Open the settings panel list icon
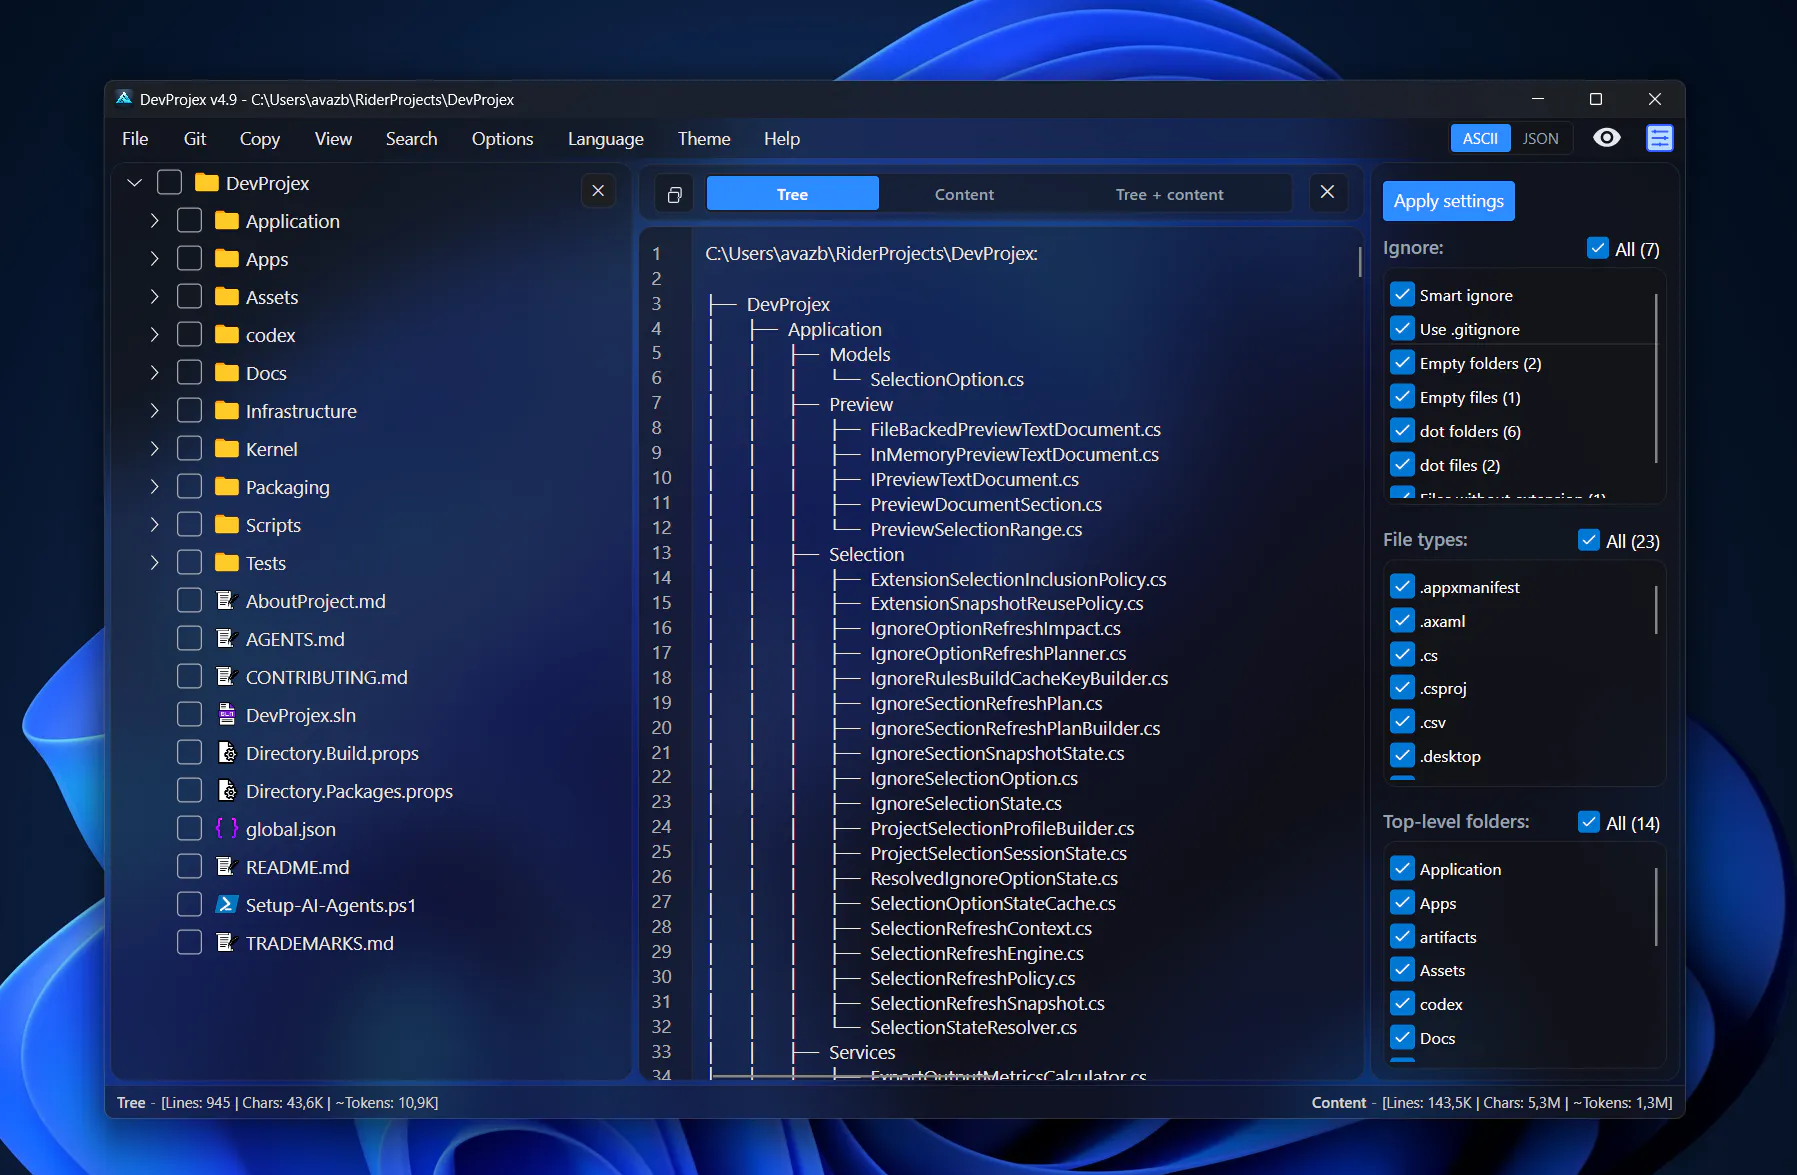The height and width of the screenshot is (1175, 1797). 1660,138
